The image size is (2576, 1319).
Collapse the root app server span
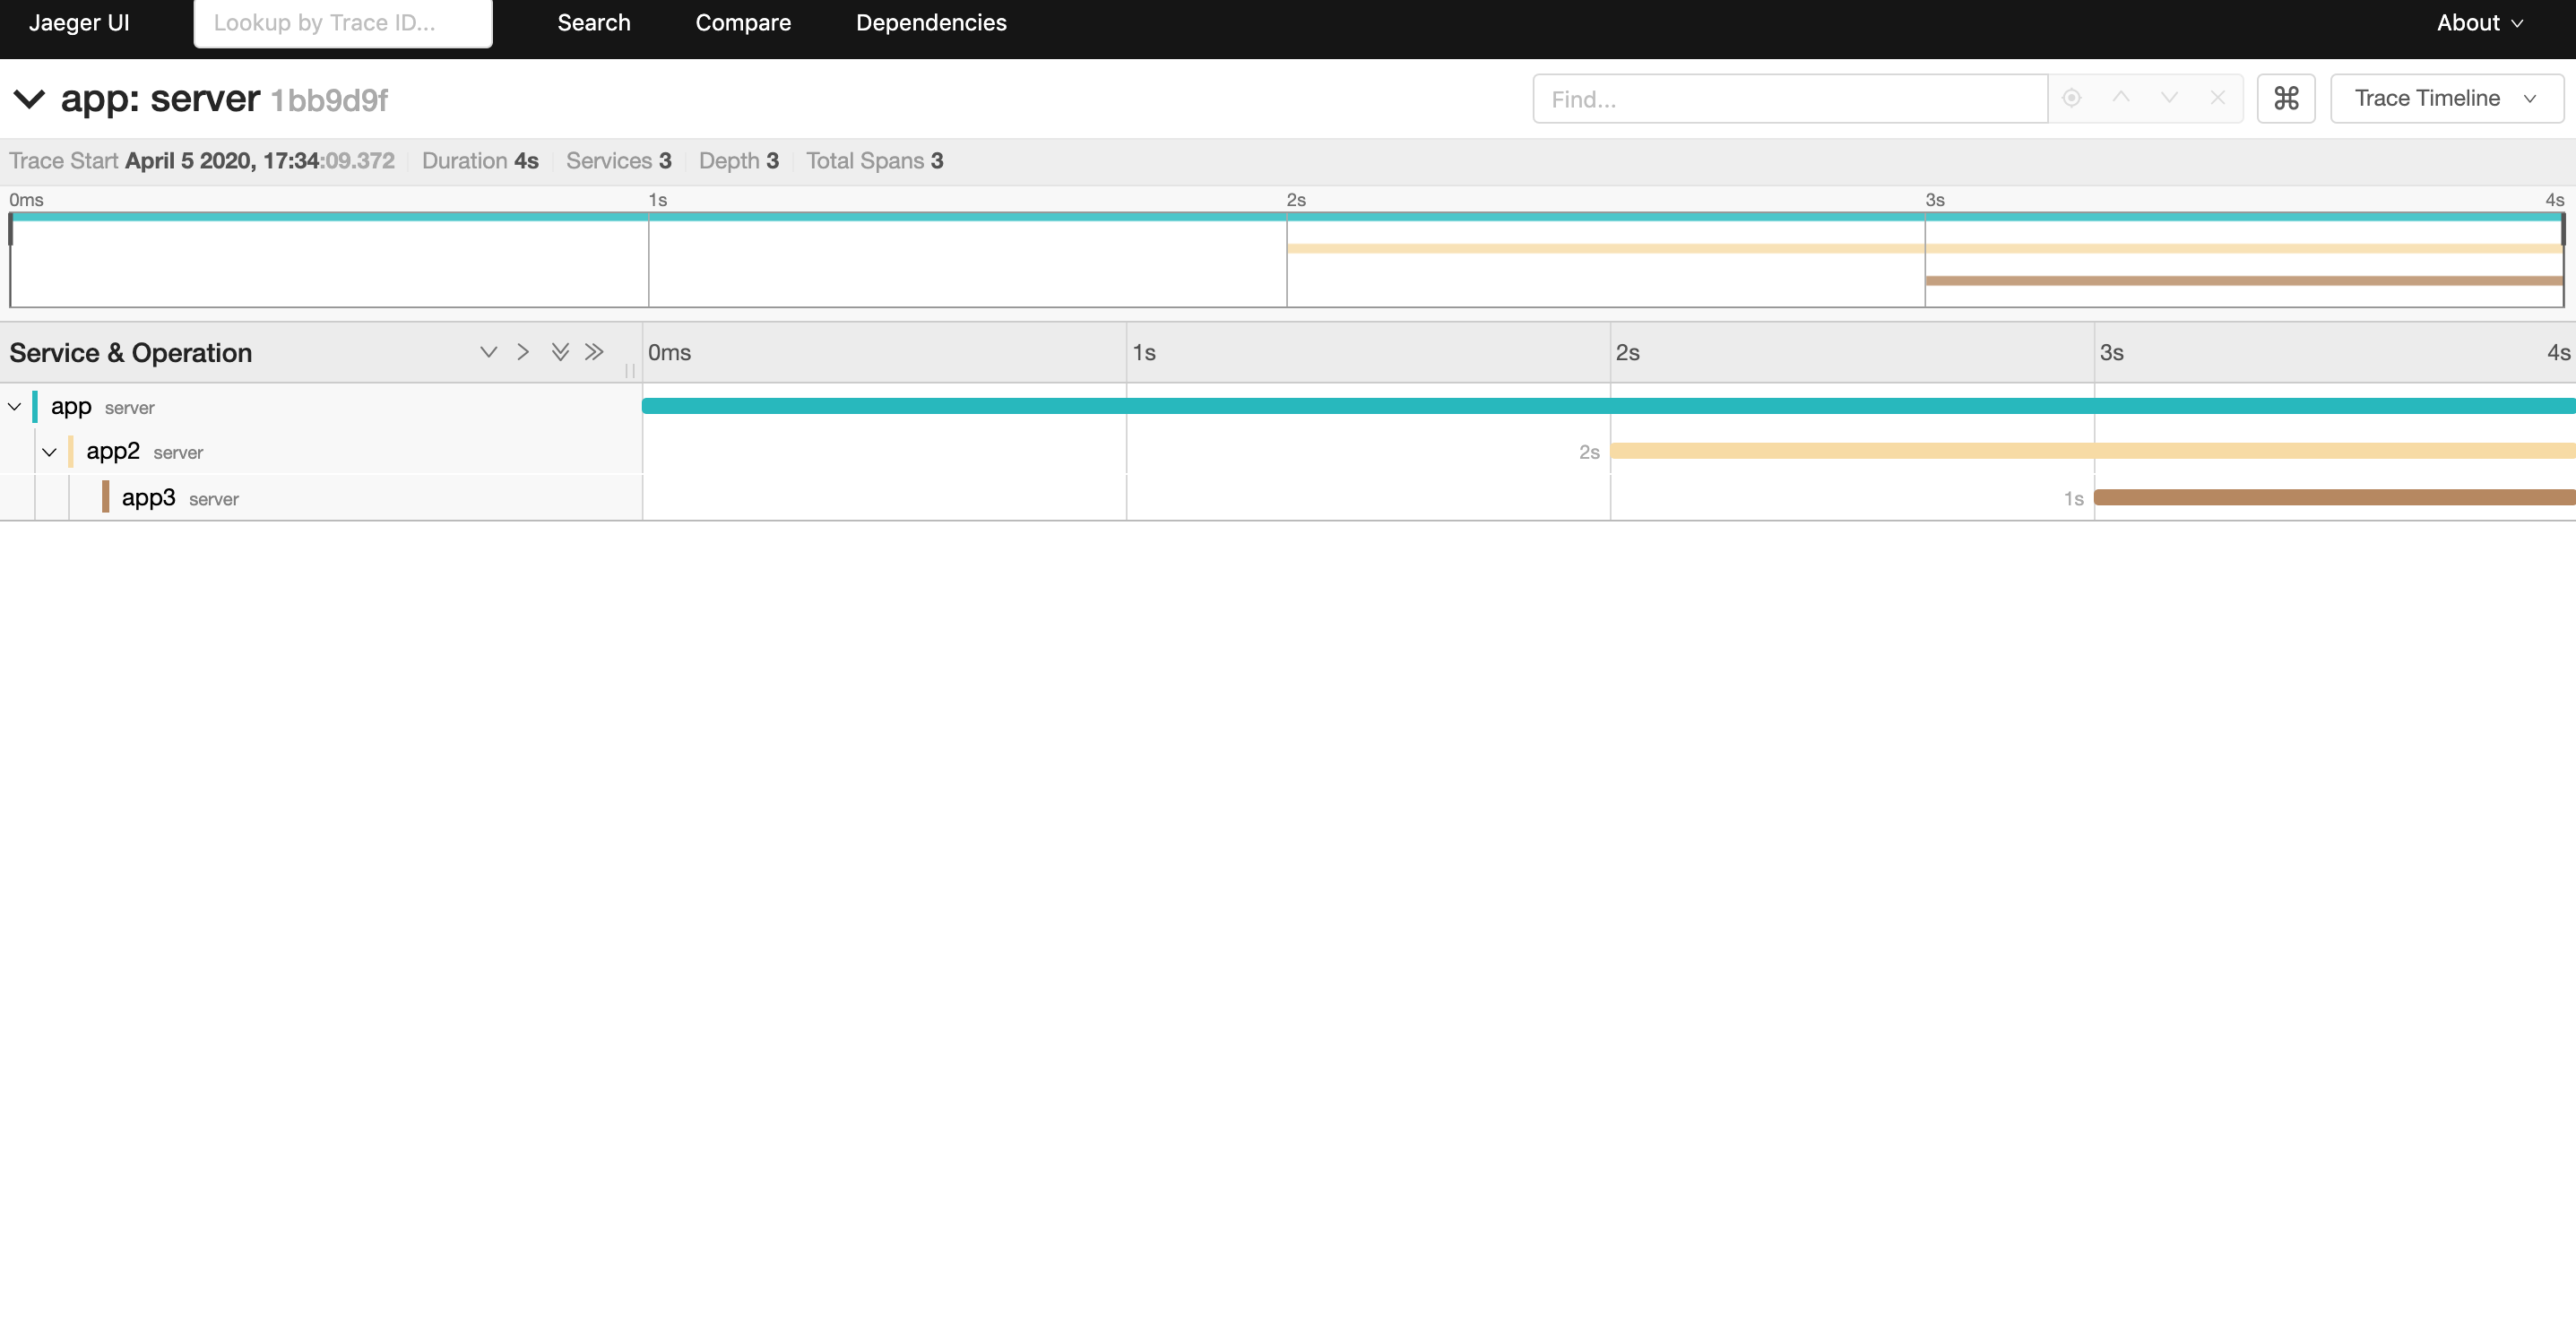[x=13, y=405]
